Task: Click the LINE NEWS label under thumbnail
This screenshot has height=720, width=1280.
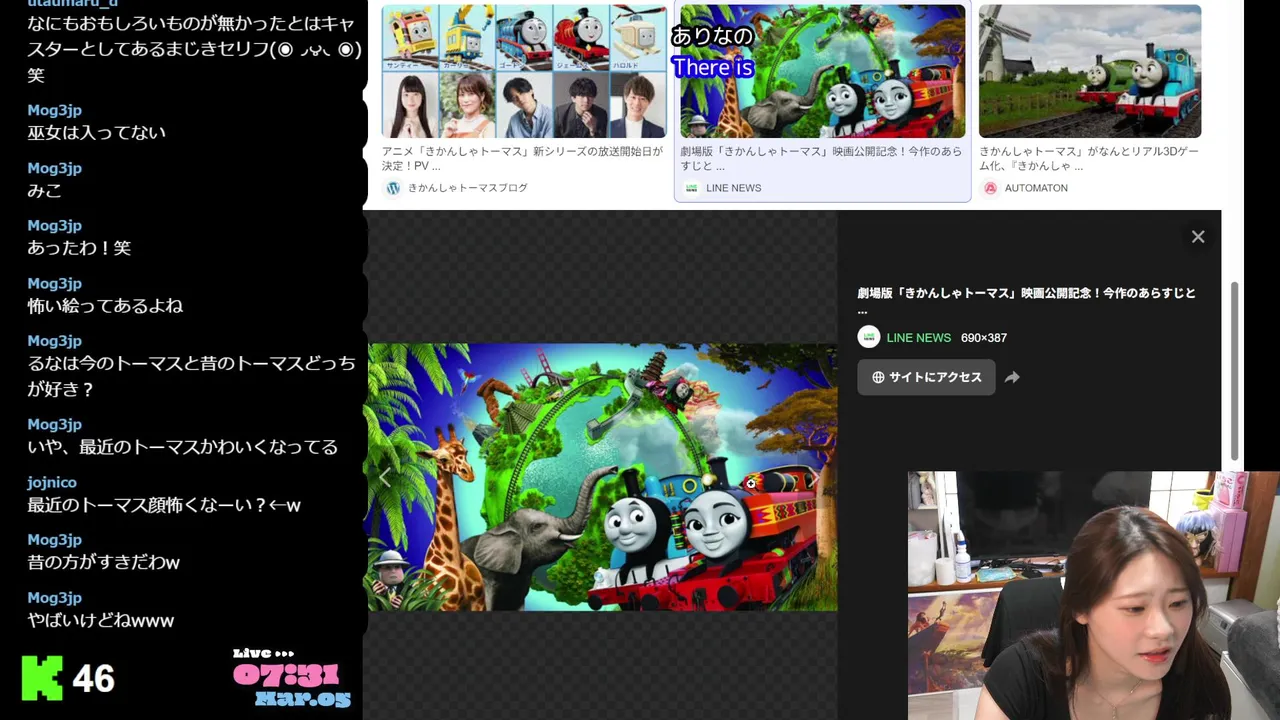Action: (733, 188)
